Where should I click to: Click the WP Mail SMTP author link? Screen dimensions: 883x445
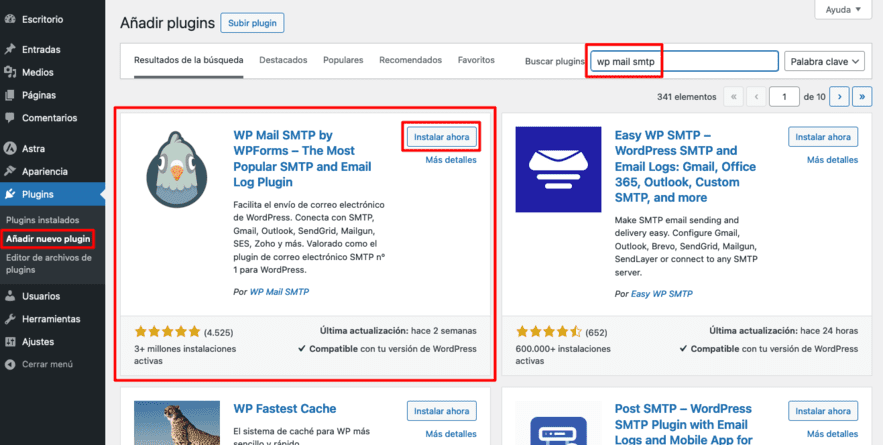[279, 292]
